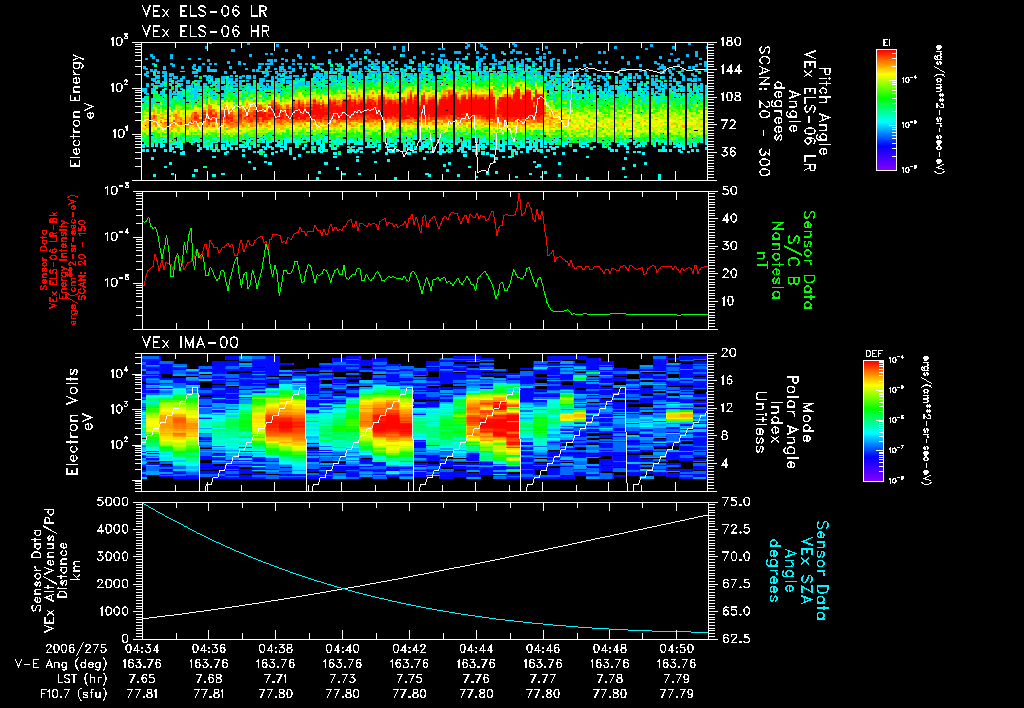Click the LST value '7.76'
1024x708 pixels.
[476, 679]
